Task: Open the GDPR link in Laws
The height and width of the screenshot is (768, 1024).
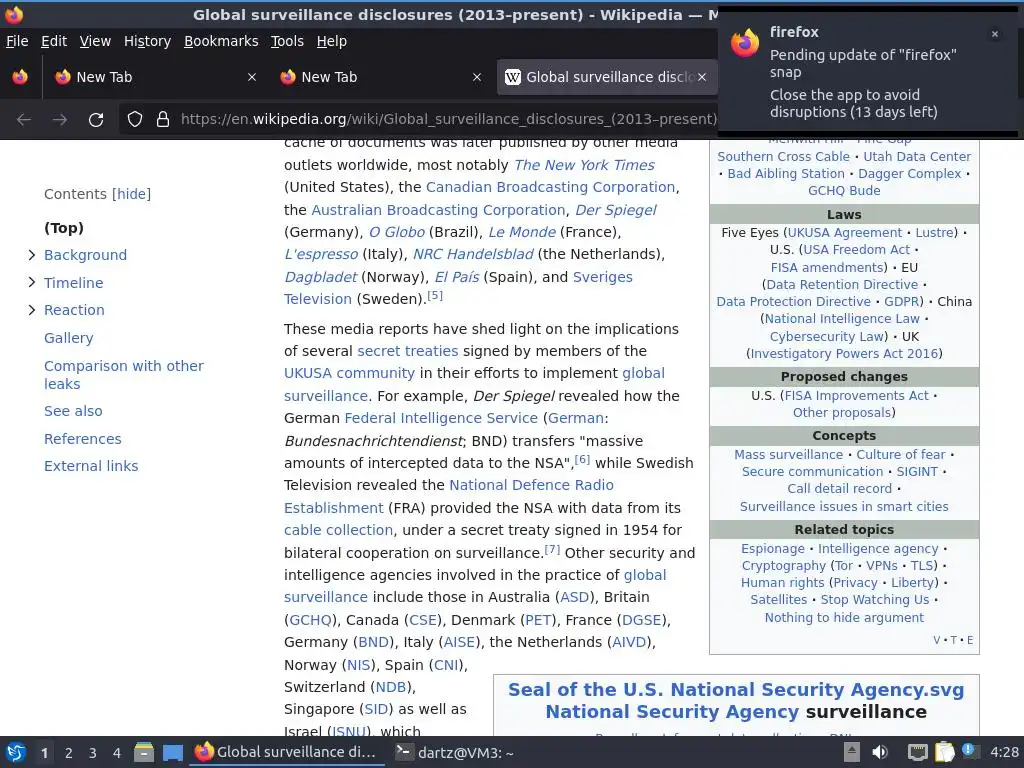Action: pyautogui.click(x=901, y=302)
